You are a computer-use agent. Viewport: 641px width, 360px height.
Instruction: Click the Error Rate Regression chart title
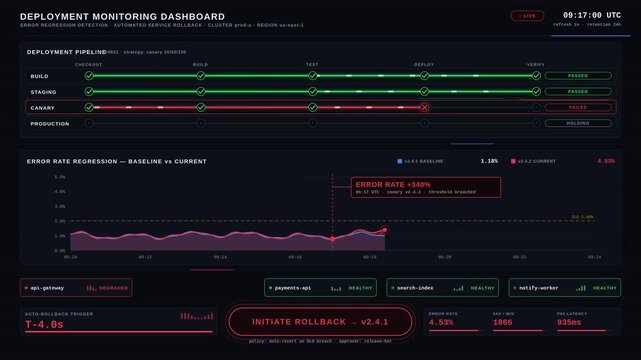(117, 161)
